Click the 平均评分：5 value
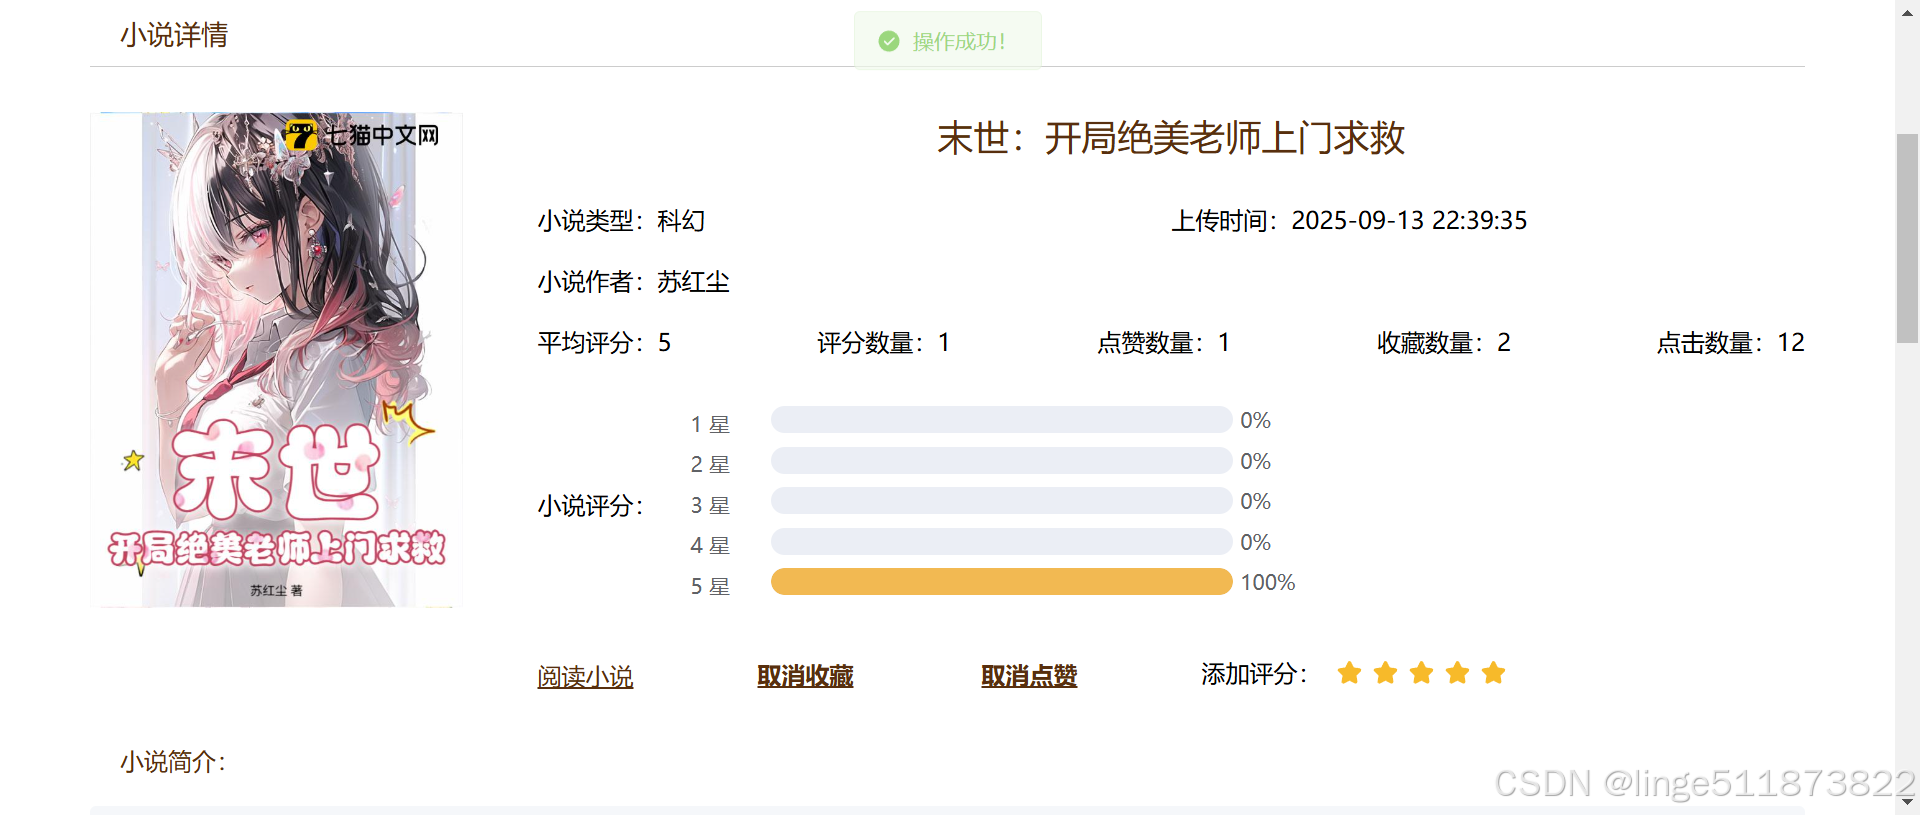The height and width of the screenshot is (815, 1920). point(604,343)
